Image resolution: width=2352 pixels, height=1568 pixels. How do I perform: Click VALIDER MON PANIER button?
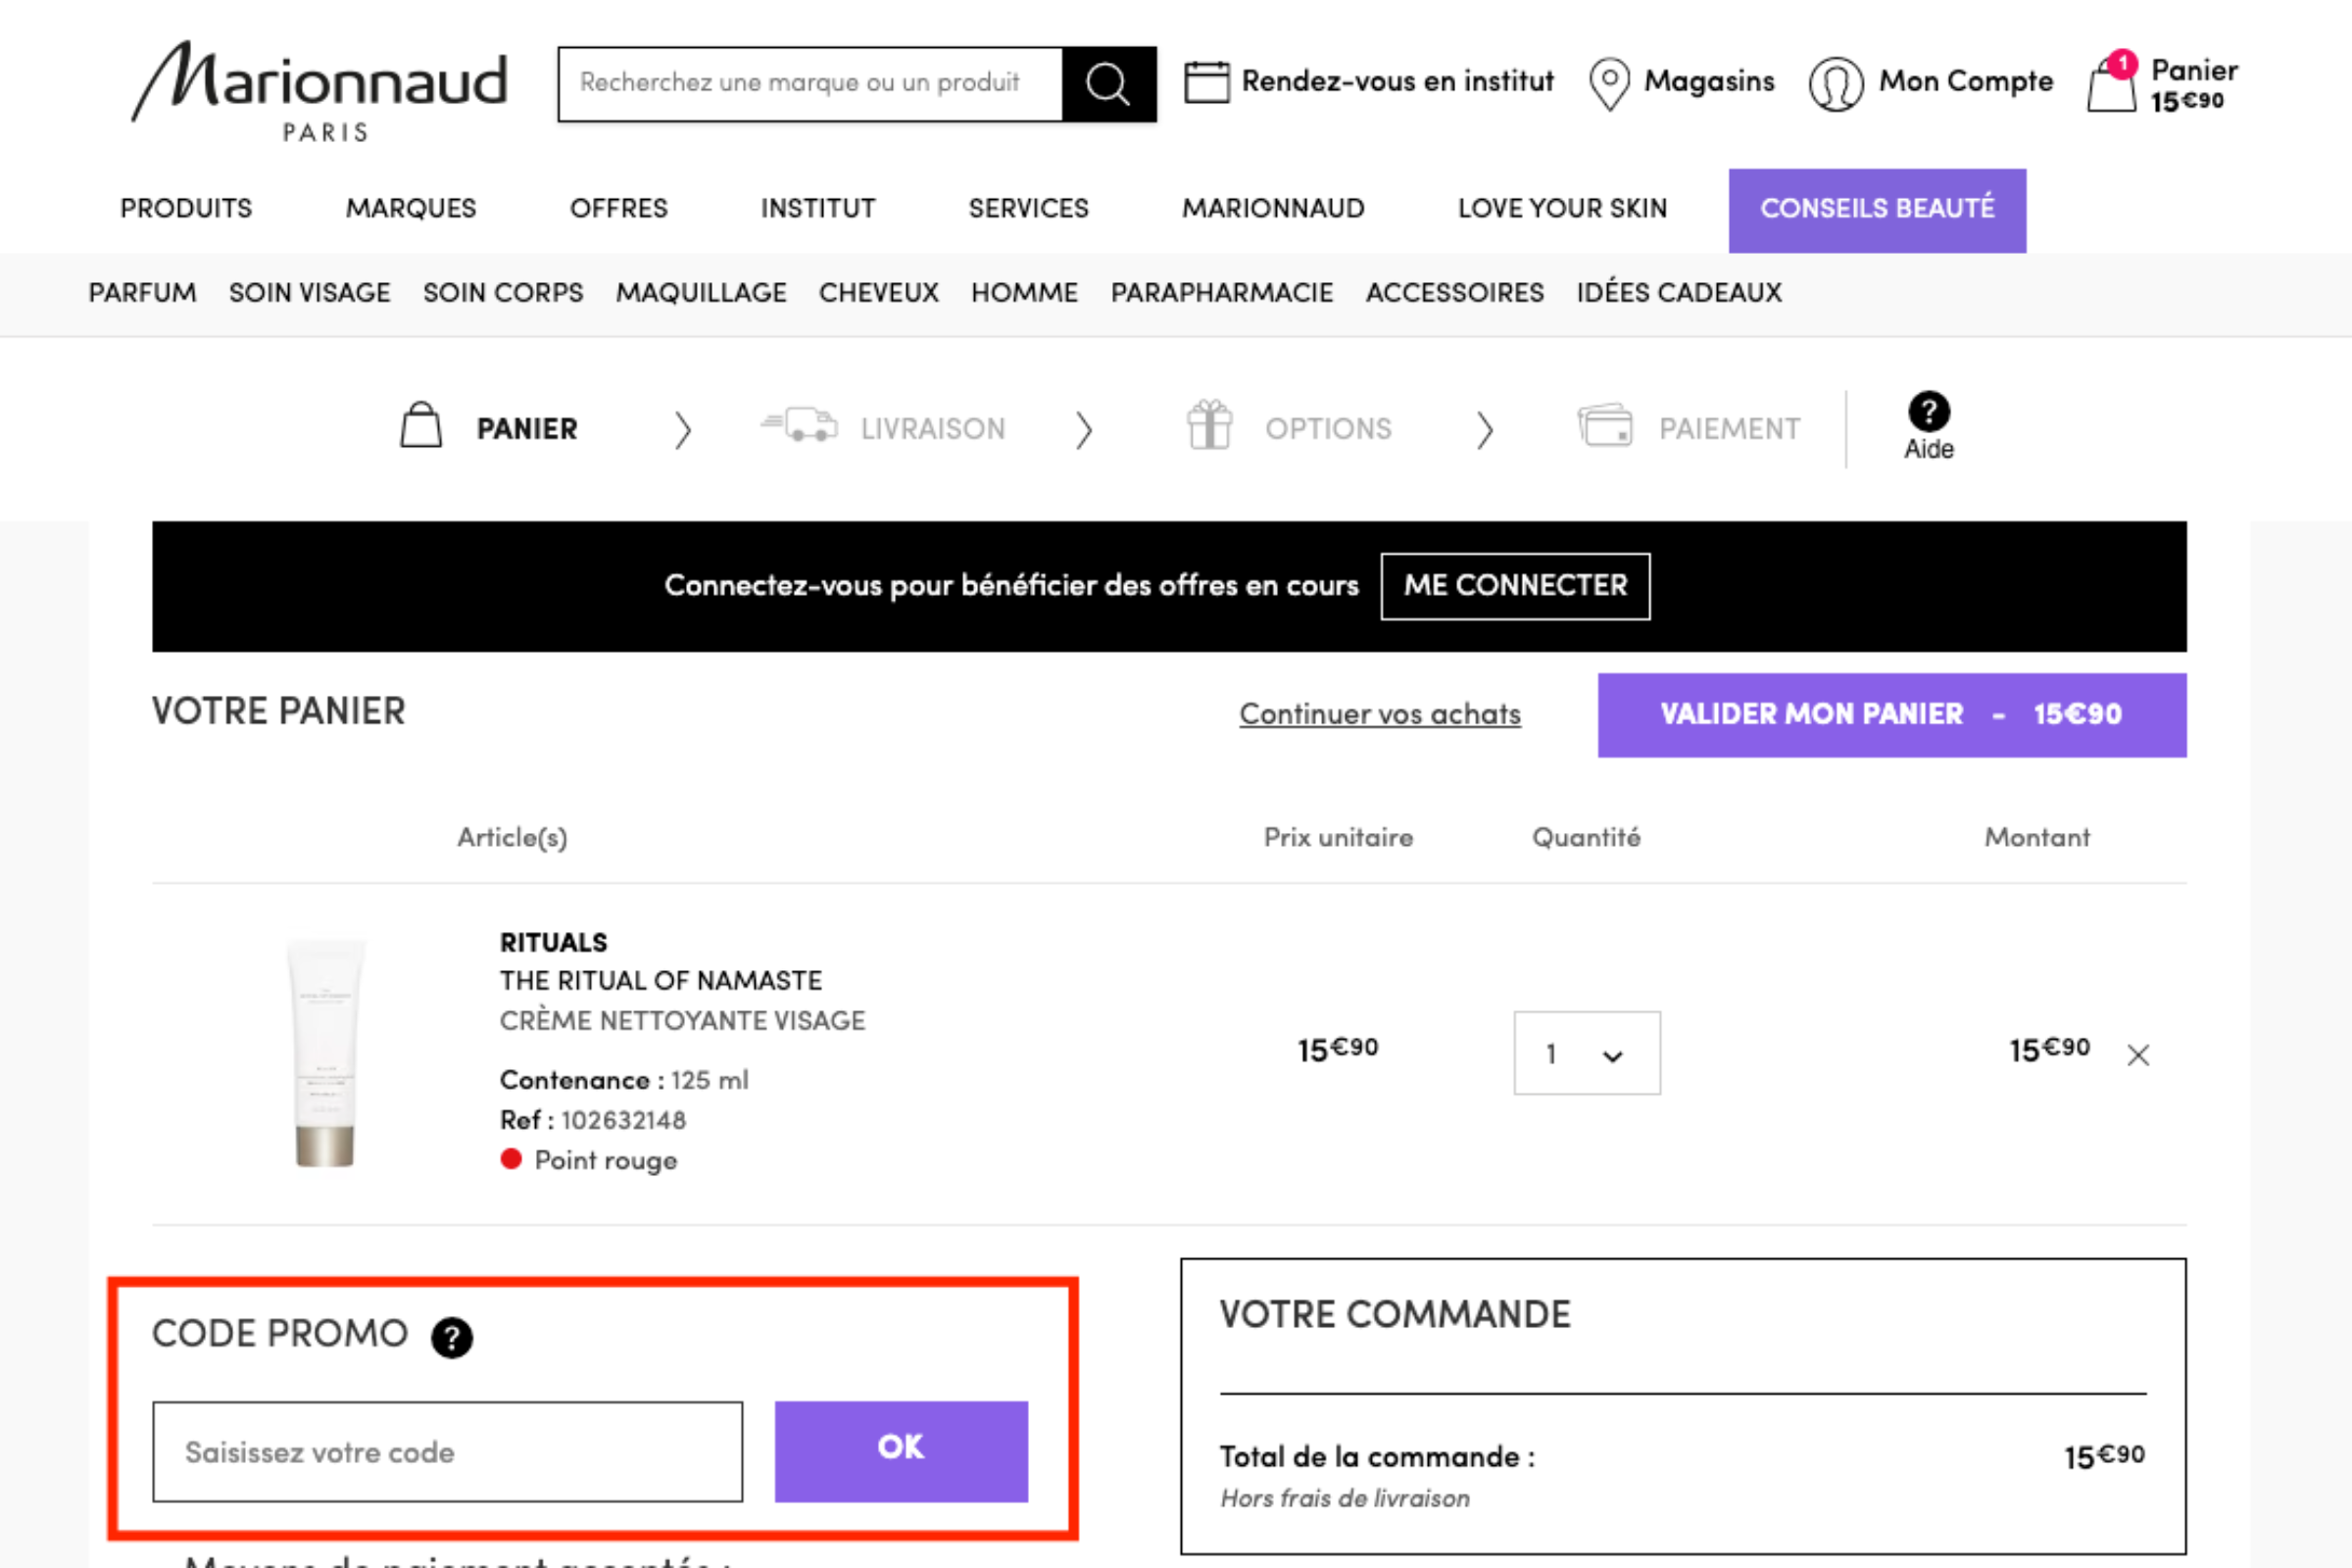(x=1892, y=715)
